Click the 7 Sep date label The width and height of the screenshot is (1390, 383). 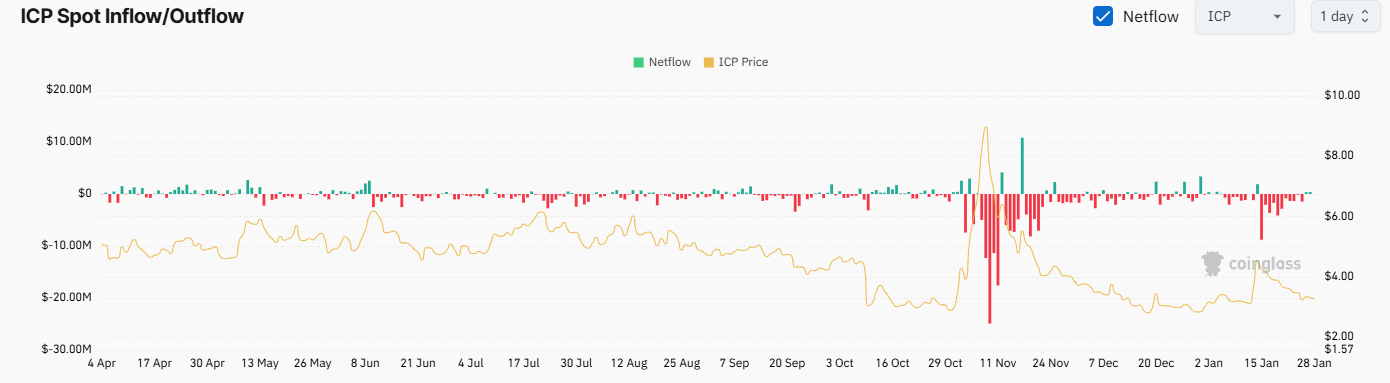tap(734, 363)
